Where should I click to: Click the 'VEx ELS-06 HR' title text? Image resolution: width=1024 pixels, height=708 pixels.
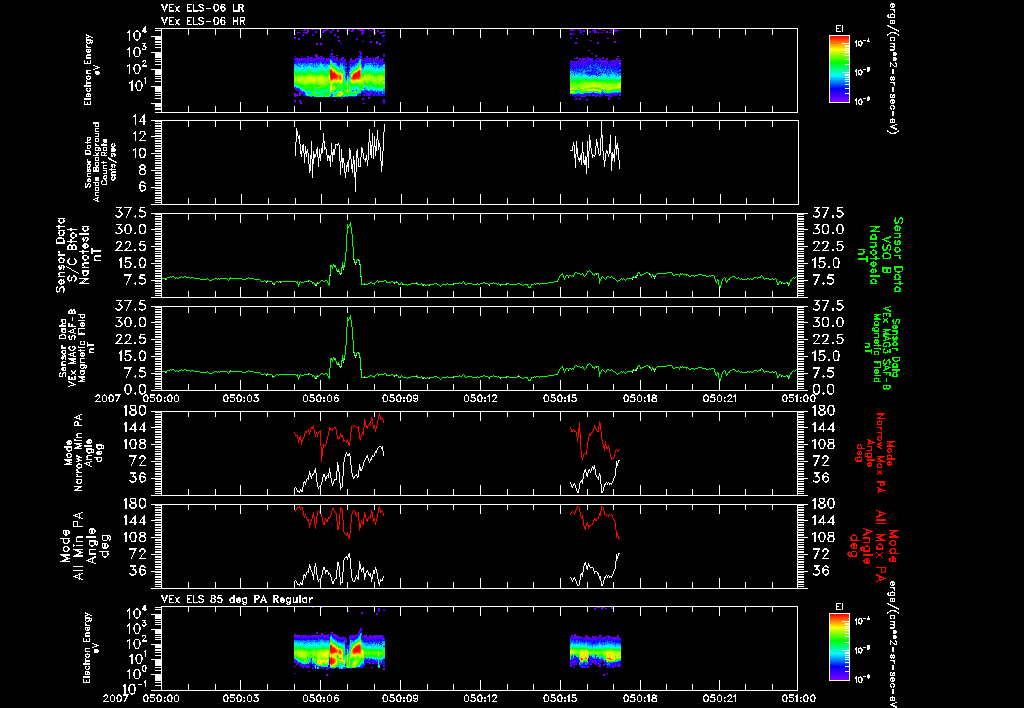[202, 22]
